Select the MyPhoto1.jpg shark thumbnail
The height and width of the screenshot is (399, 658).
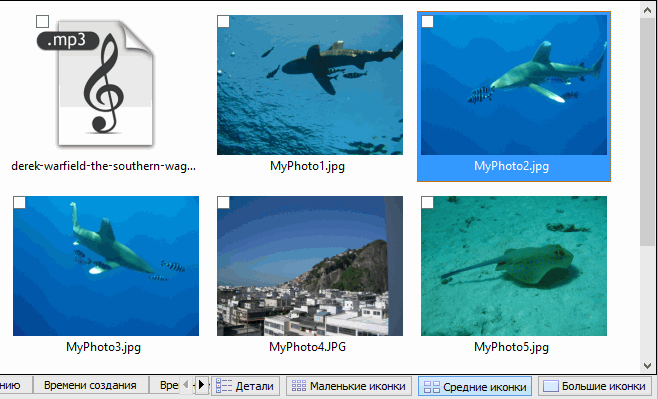click(x=310, y=85)
